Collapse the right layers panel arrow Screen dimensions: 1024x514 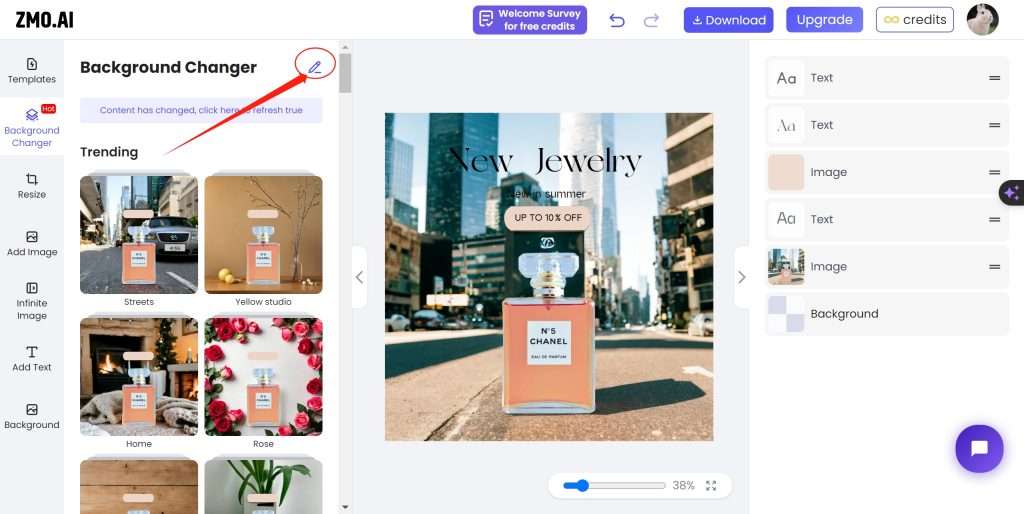point(741,277)
